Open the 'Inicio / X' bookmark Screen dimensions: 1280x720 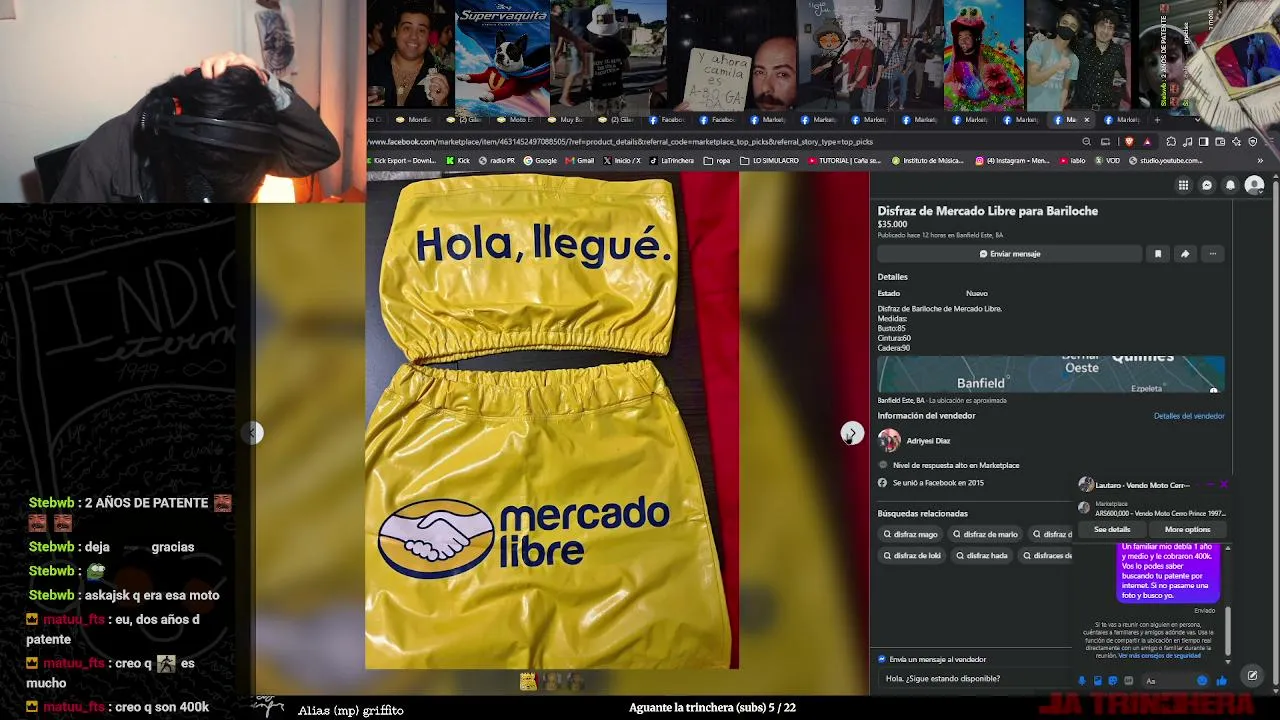tap(621, 160)
